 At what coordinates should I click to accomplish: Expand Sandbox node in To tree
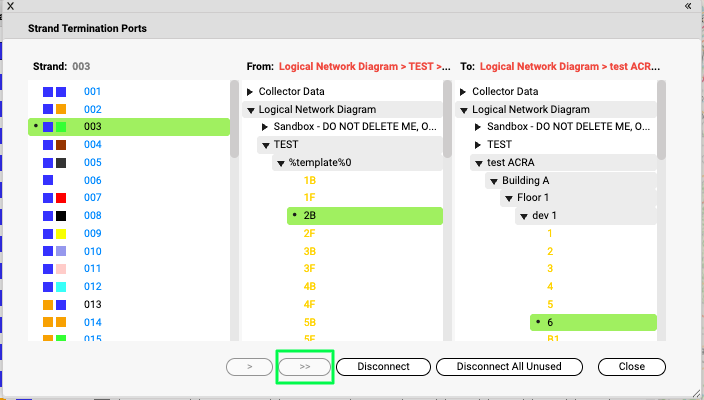(x=478, y=127)
